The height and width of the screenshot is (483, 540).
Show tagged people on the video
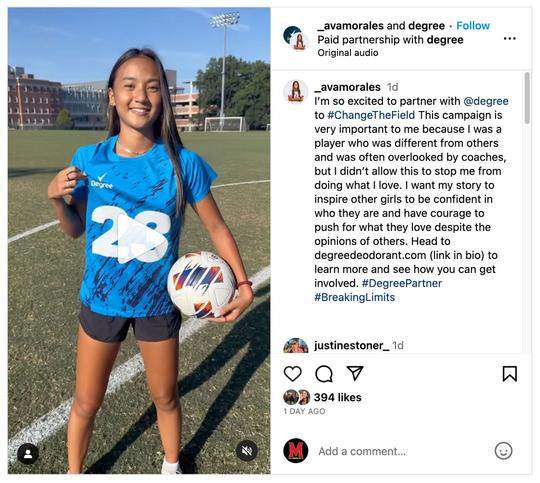[28, 454]
